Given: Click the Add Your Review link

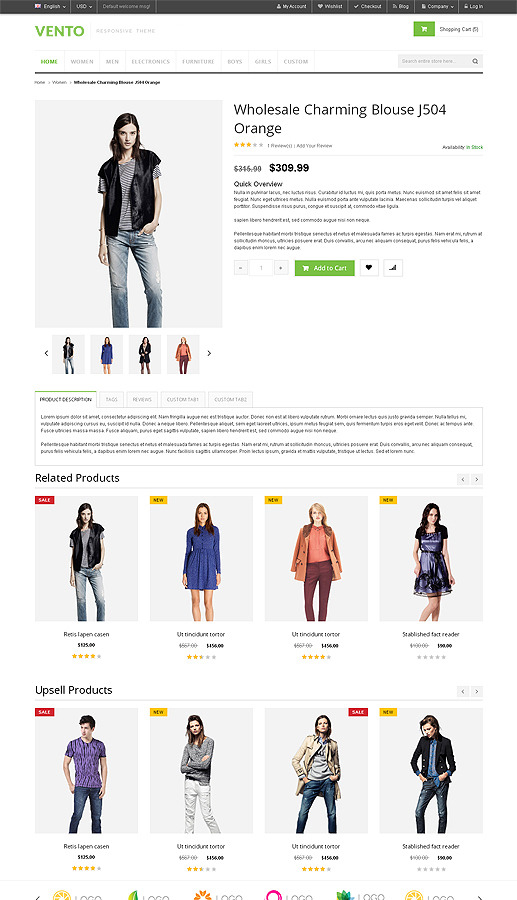Looking at the screenshot, I should click(314, 146).
